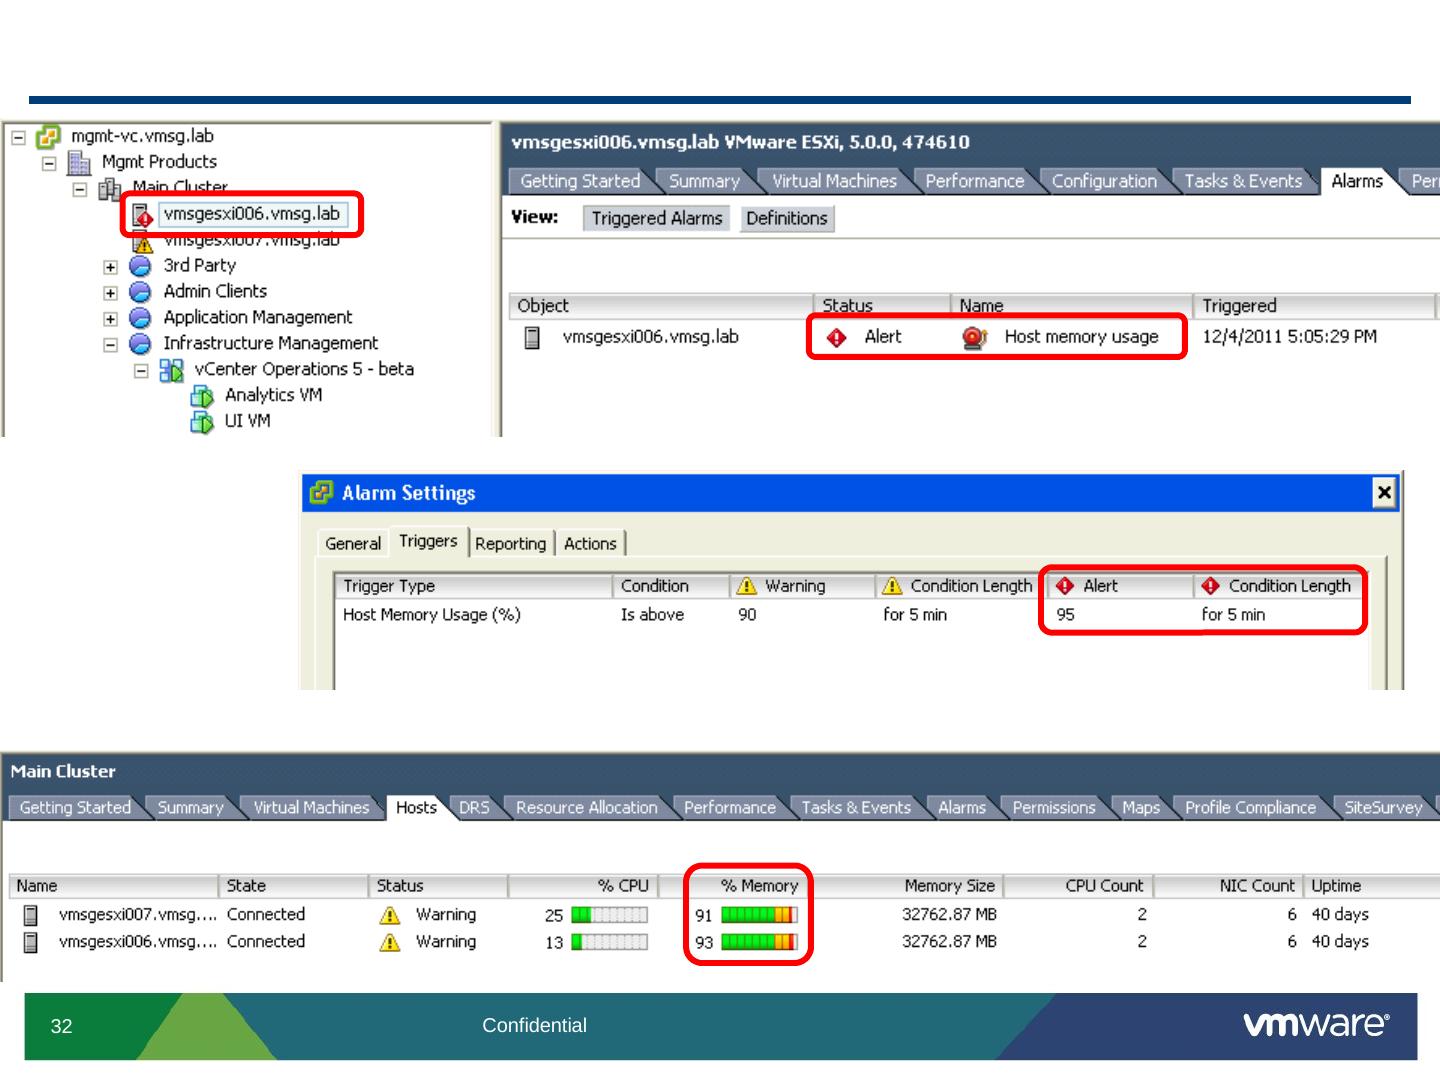Click the warning triangle beside the first Condition Length header

coord(892,586)
